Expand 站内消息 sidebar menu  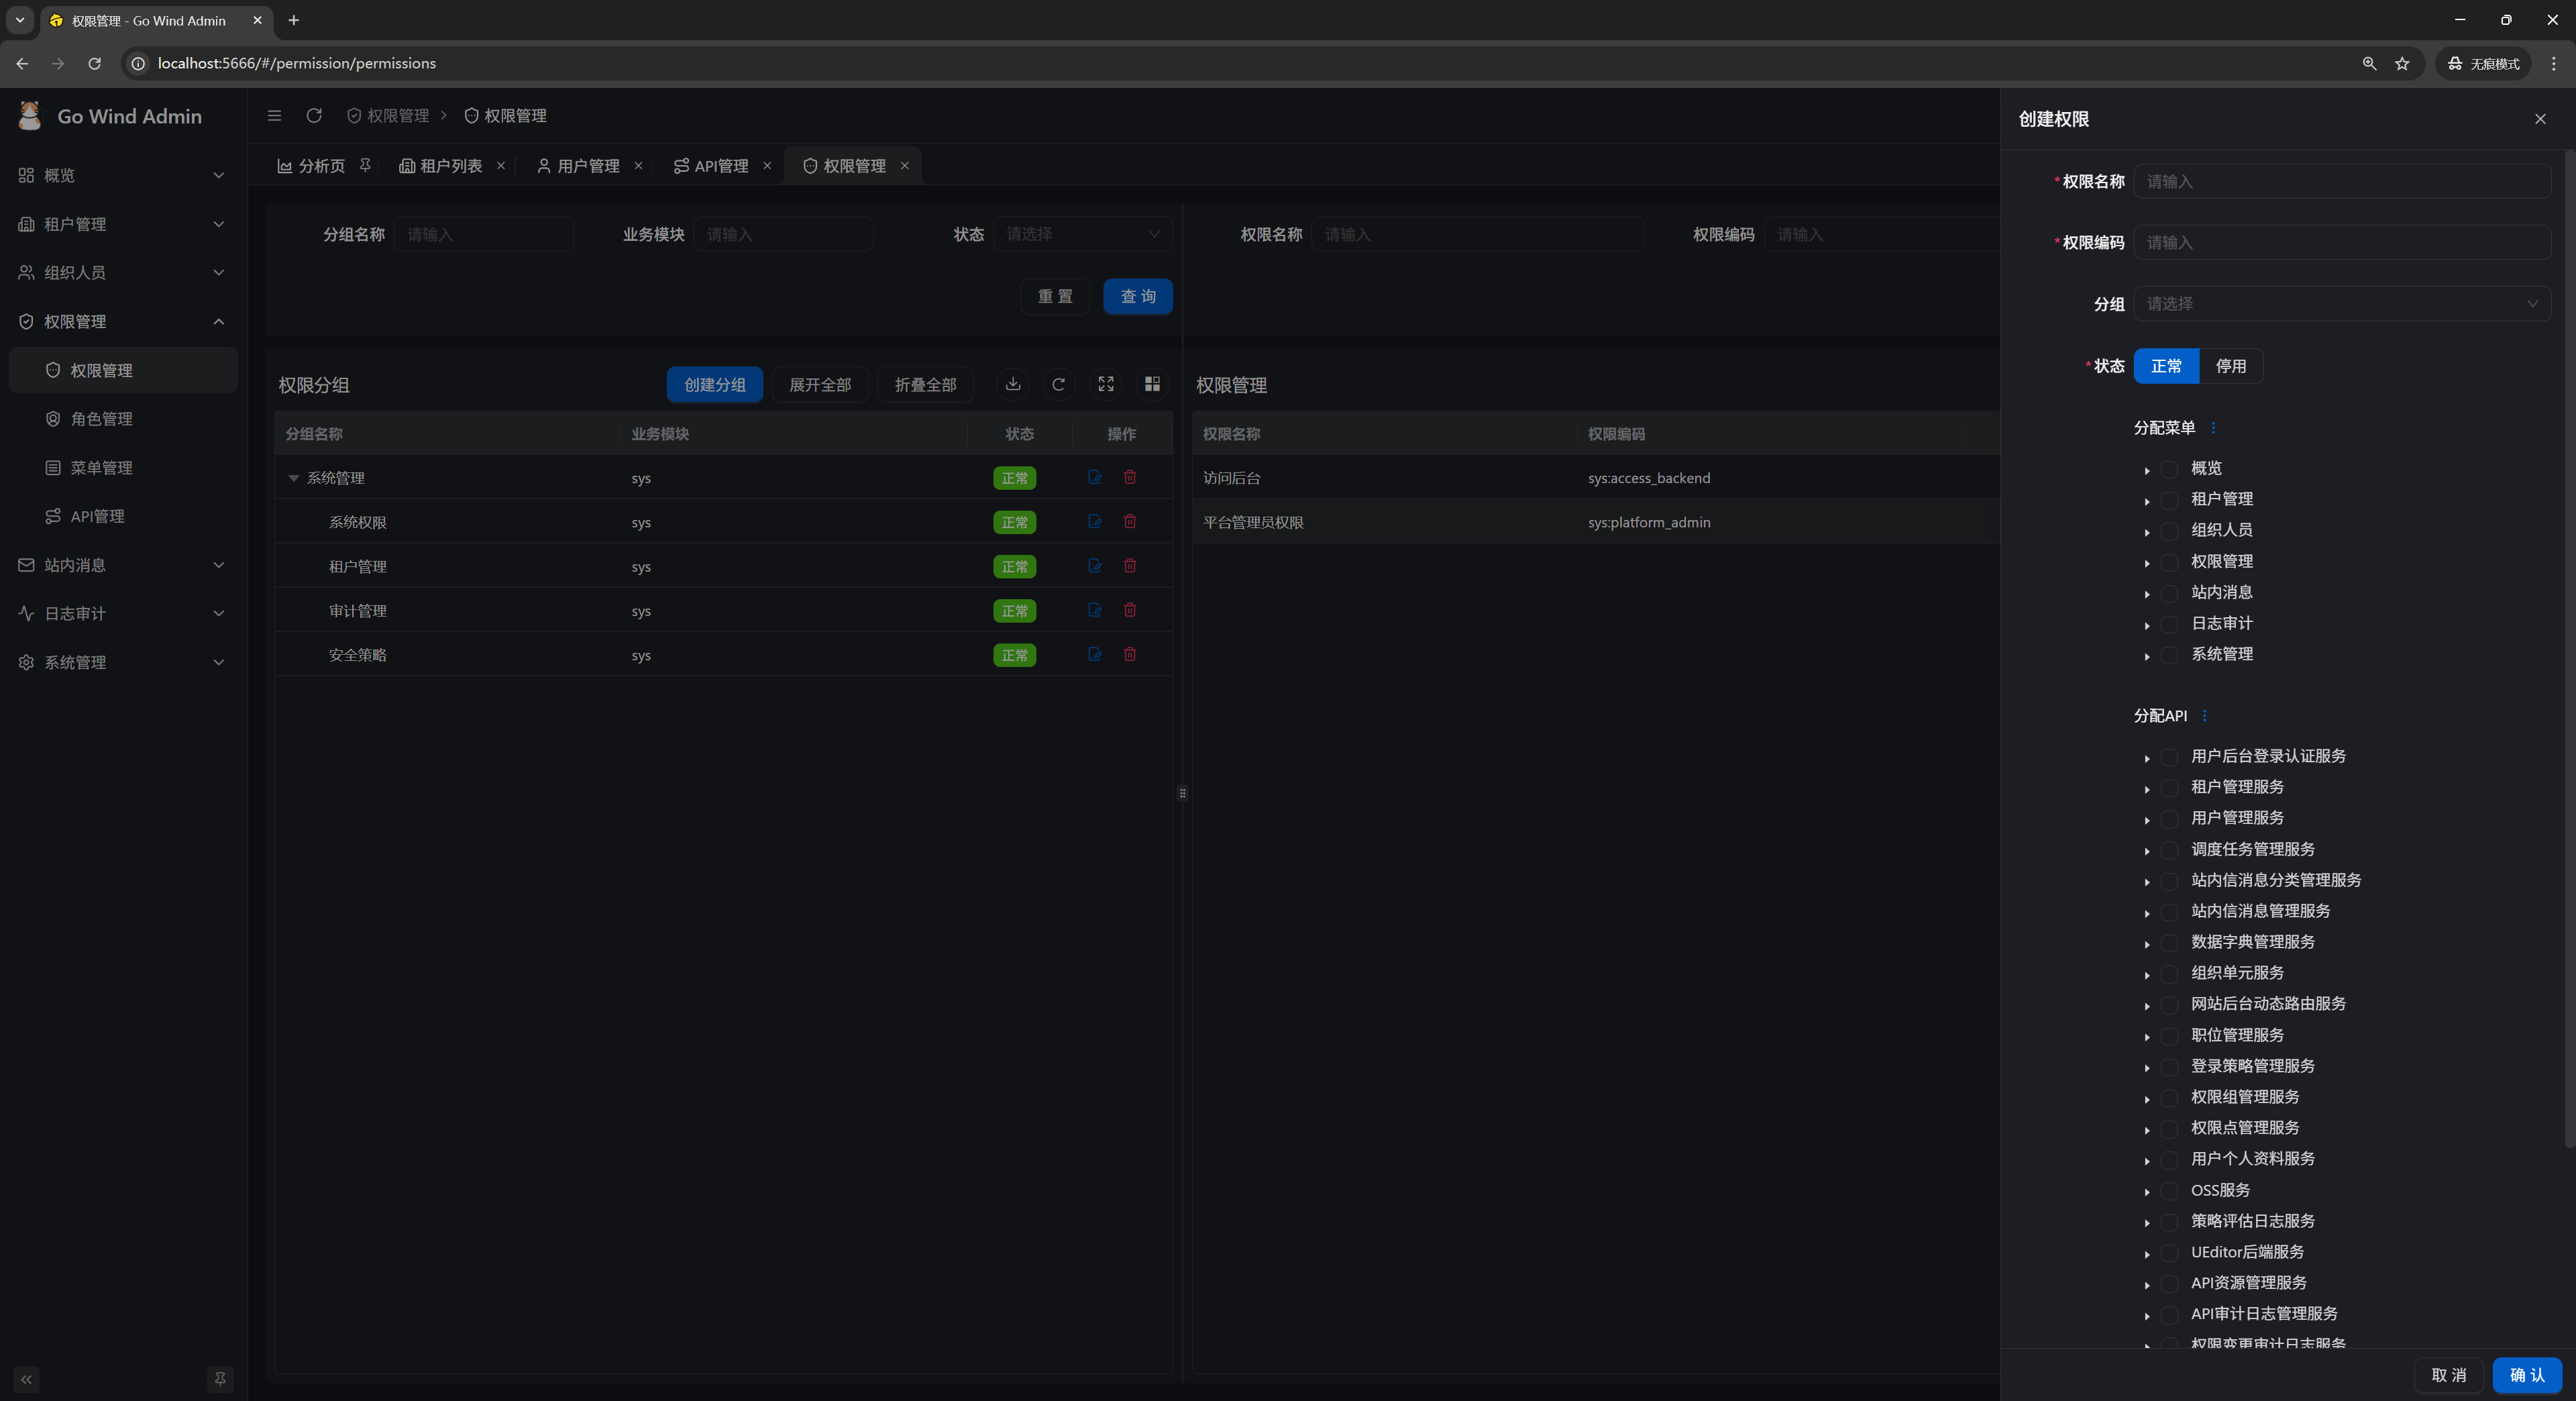(122, 565)
